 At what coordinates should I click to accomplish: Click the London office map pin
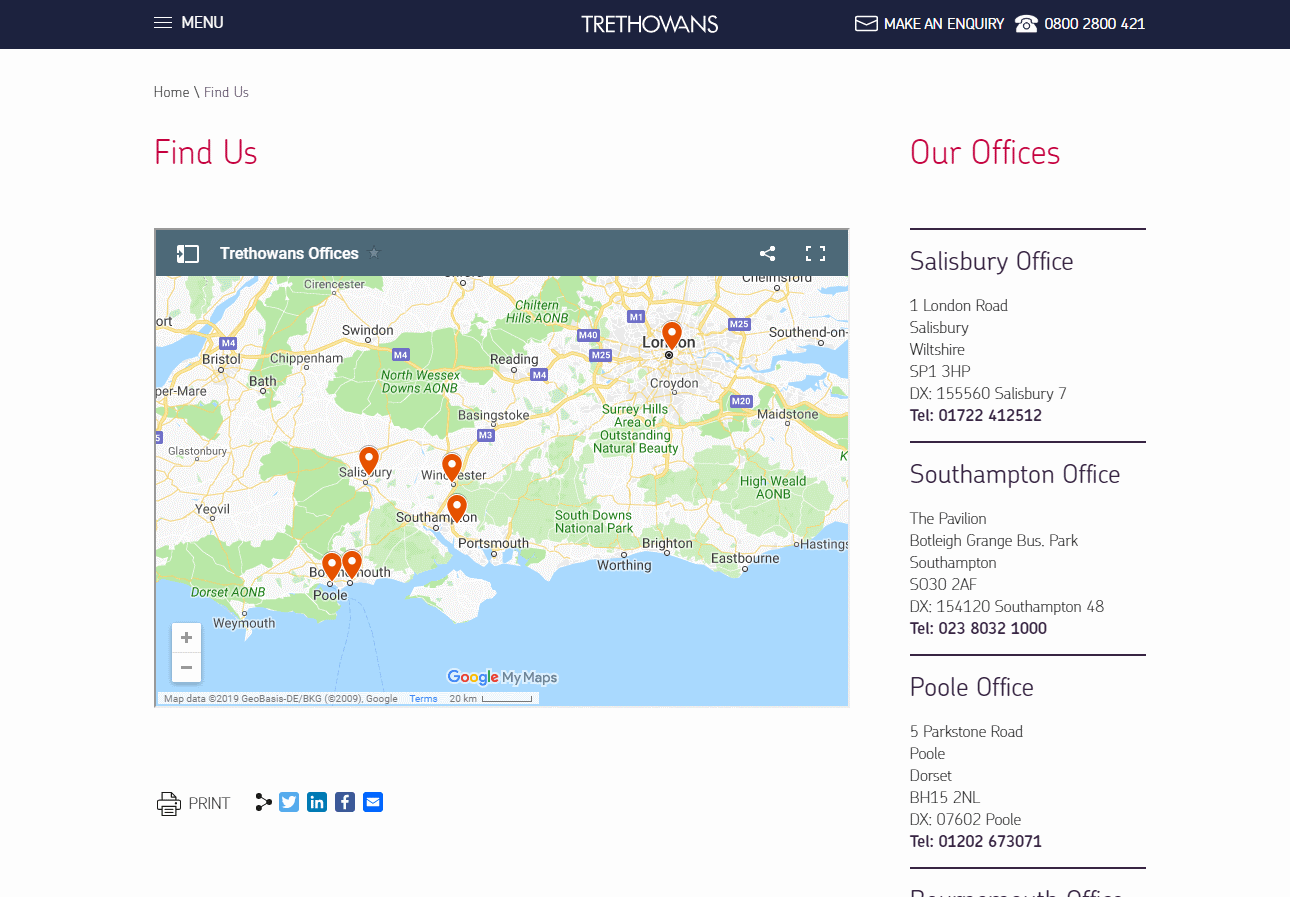click(672, 334)
